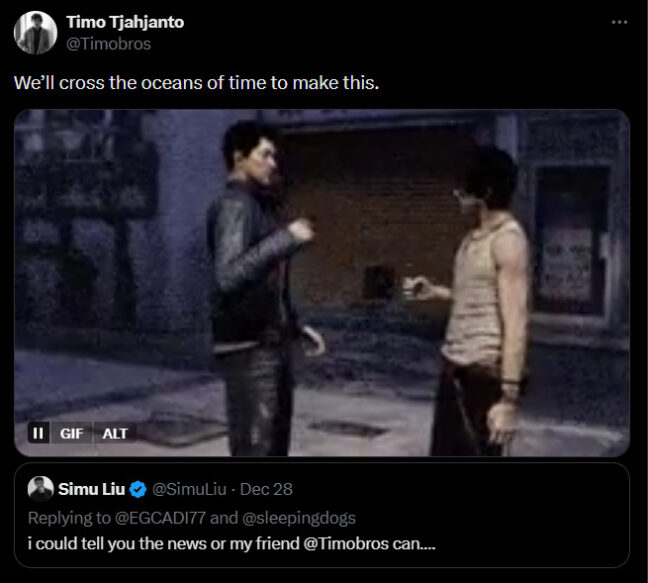
Task: Open the Timo Tjahjanto display name link
Action: 125,22
